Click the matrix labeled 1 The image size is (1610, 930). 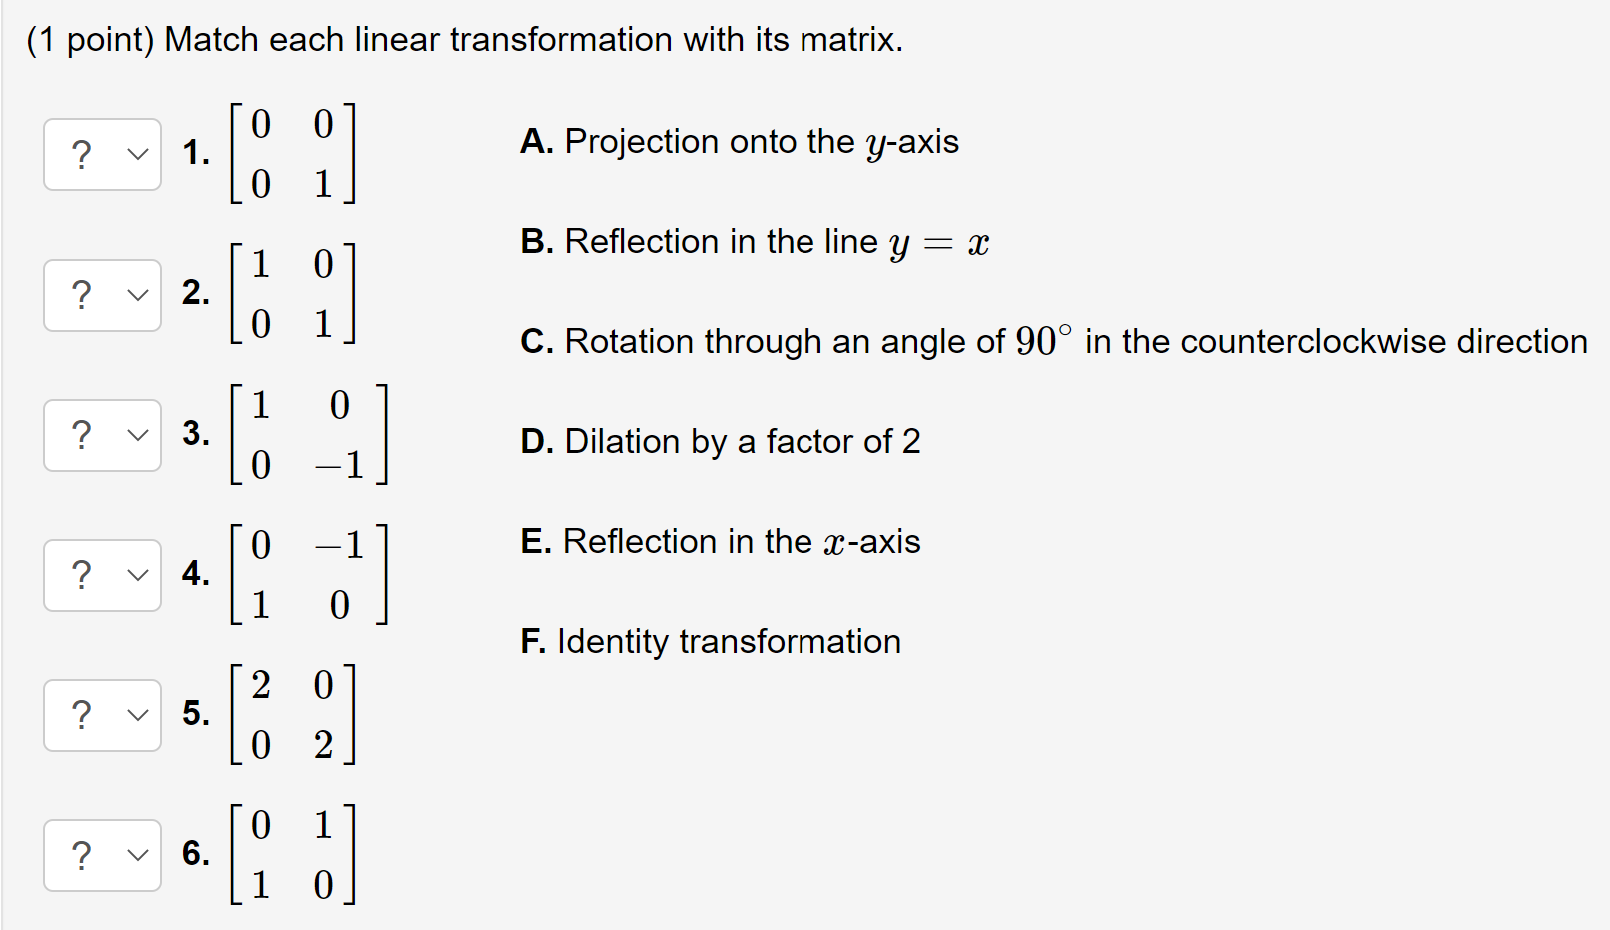(x=290, y=153)
